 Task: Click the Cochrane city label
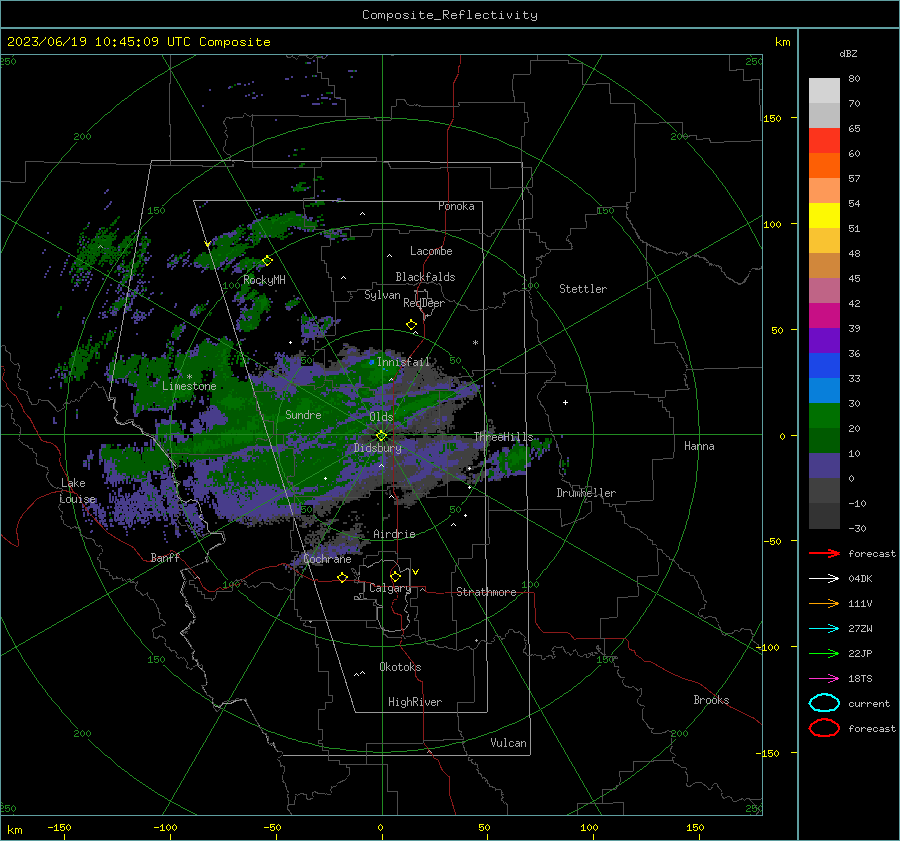click(327, 559)
